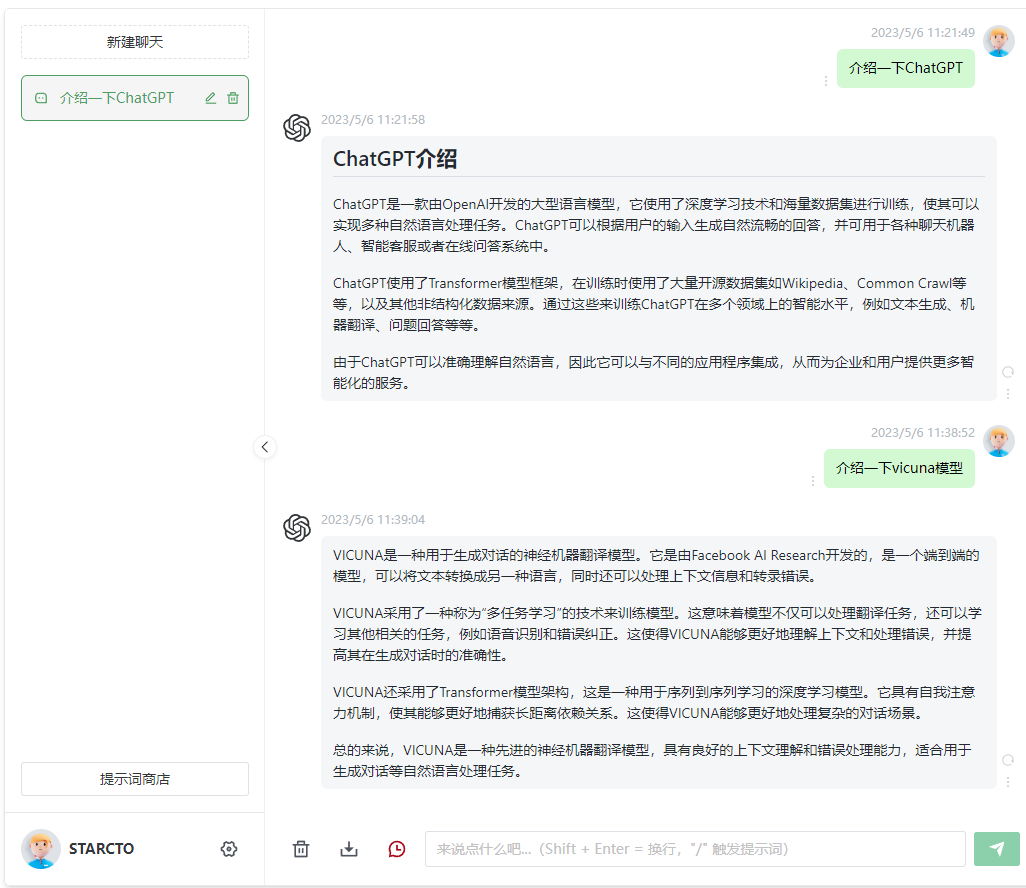Open more options for the VICUNA reply
The height and width of the screenshot is (888, 1026).
tap(1008, 781)
